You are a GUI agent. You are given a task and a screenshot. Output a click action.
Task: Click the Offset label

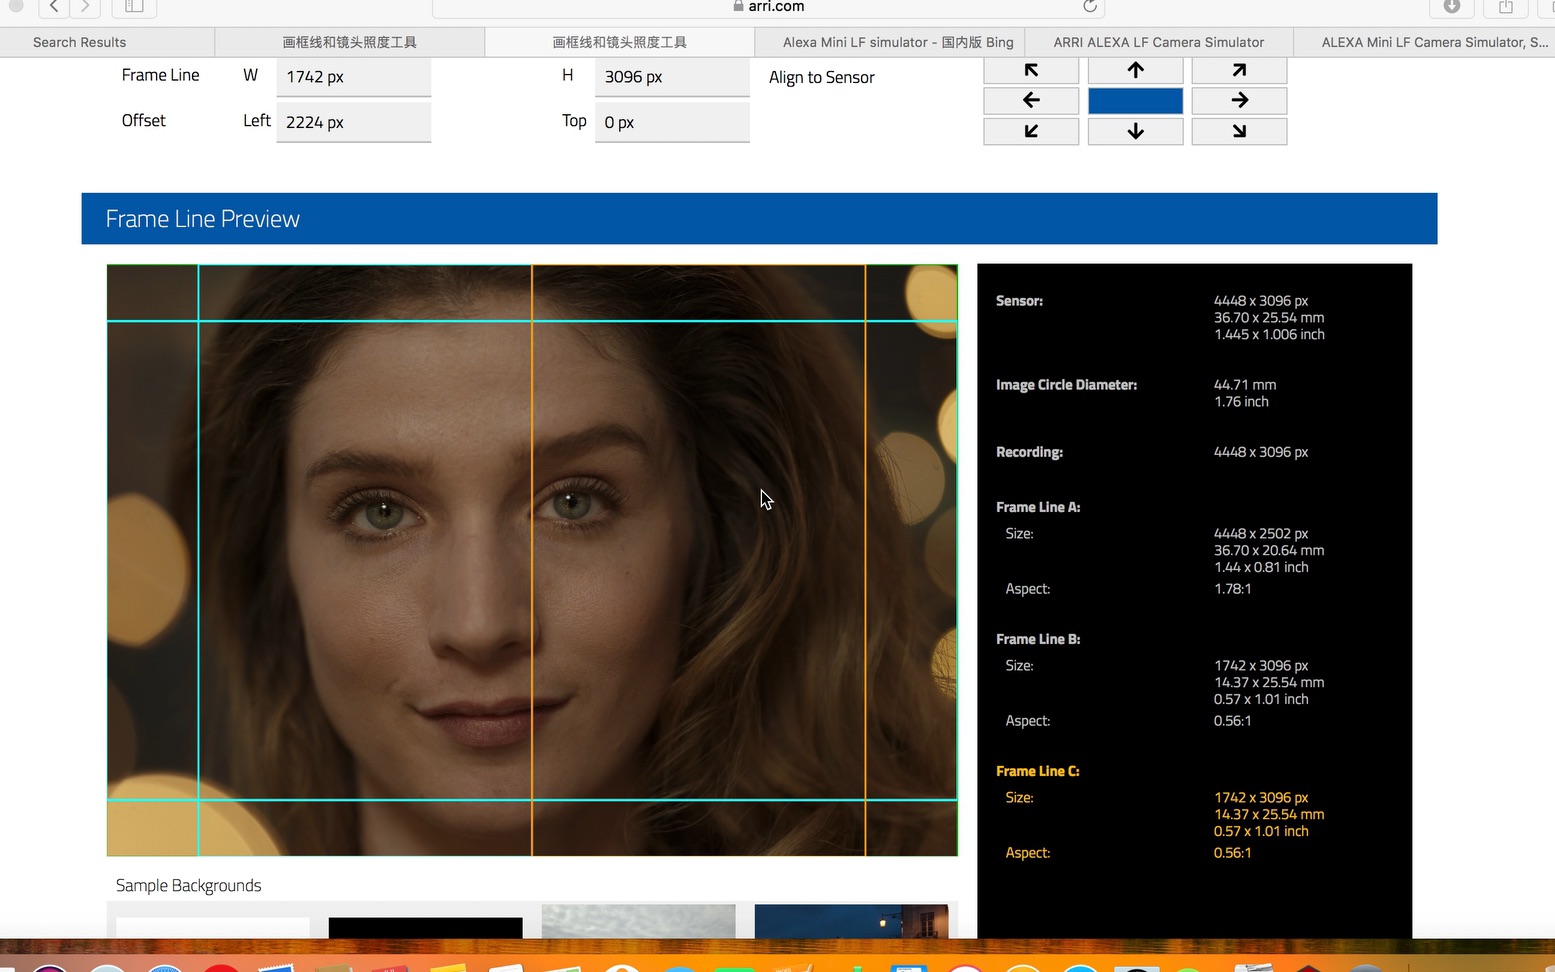pyautogui.click(x=144, y=120)
